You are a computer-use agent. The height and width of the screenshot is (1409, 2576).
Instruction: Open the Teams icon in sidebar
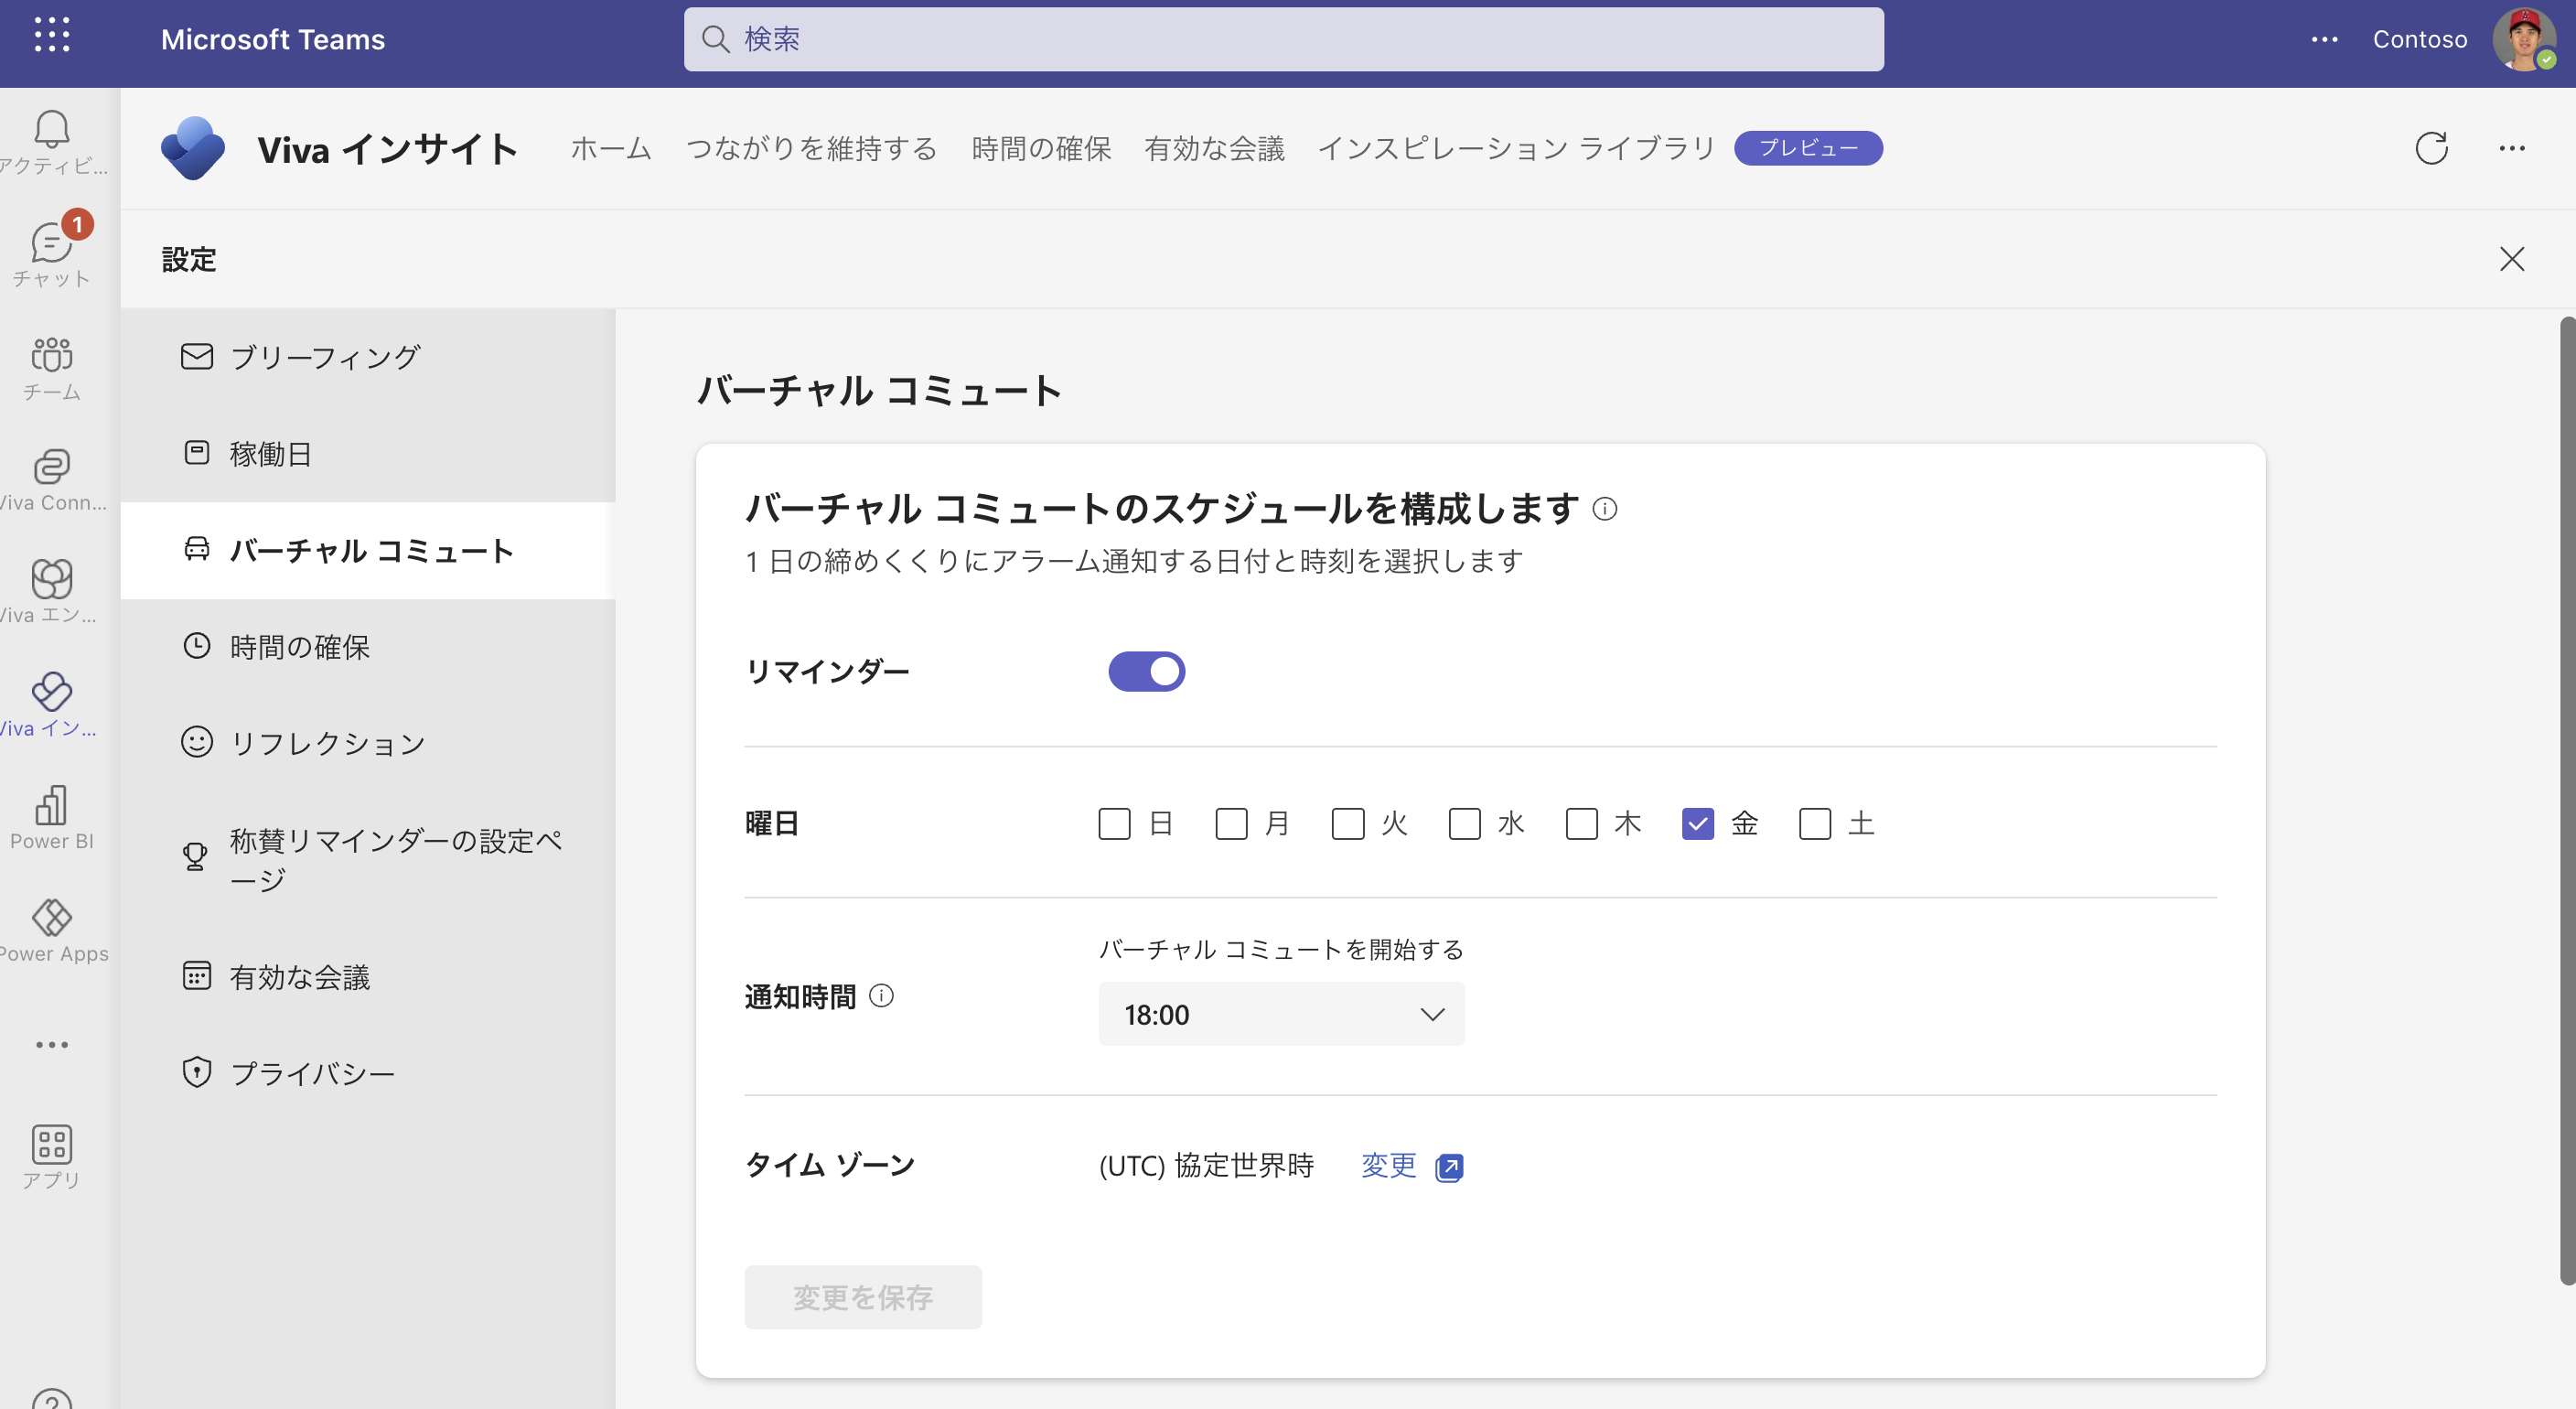point(52,357)
